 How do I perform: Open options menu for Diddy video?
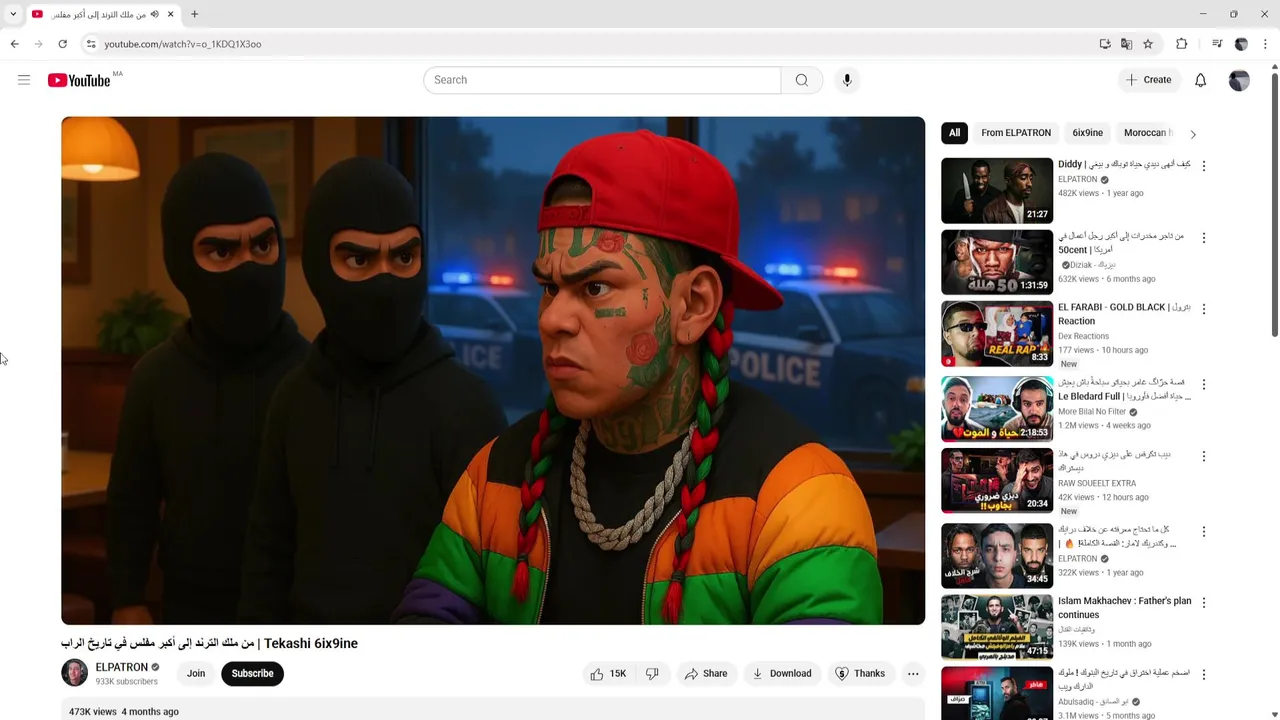tap(1203, 166)
